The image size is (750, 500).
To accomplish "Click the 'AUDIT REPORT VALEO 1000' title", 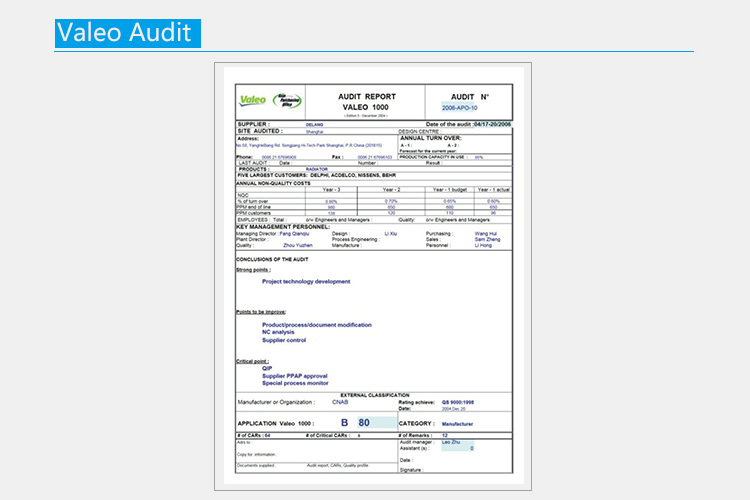I will [366, 102].
